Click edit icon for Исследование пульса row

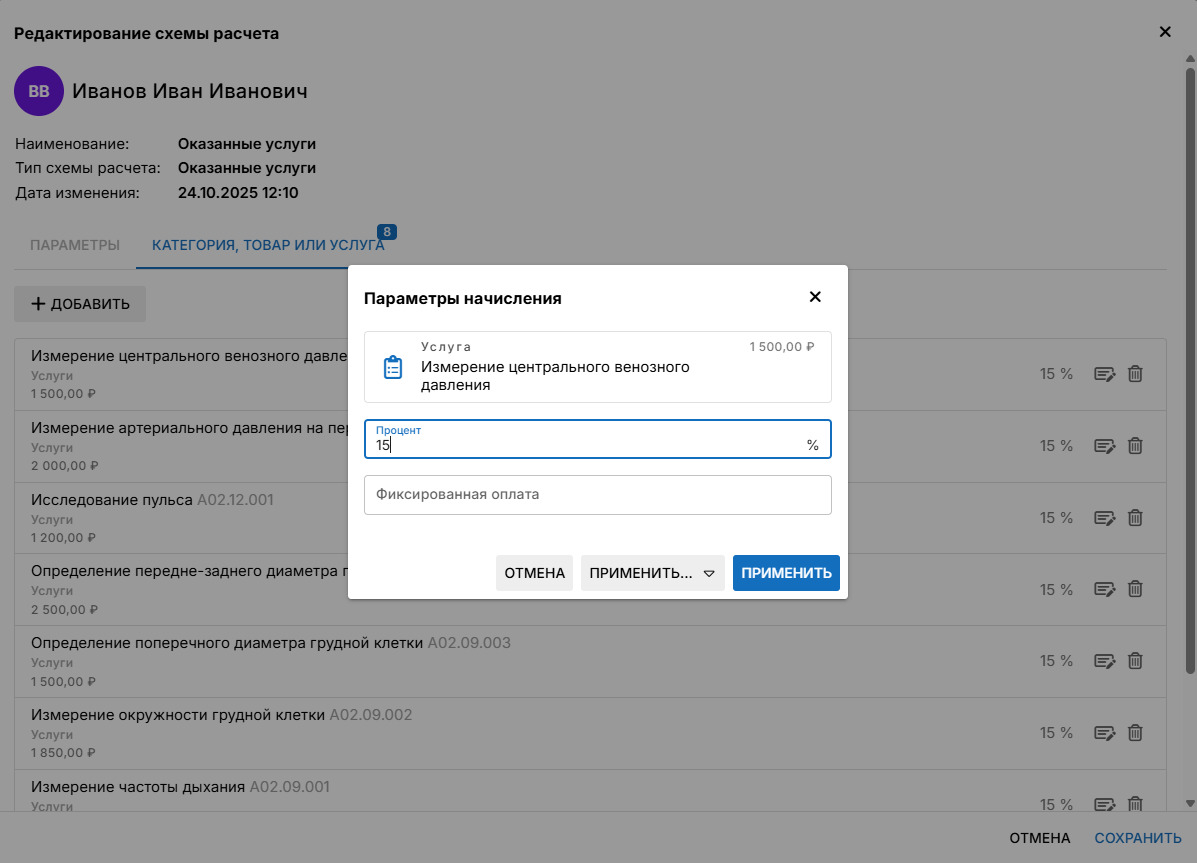coord(1104,518)
